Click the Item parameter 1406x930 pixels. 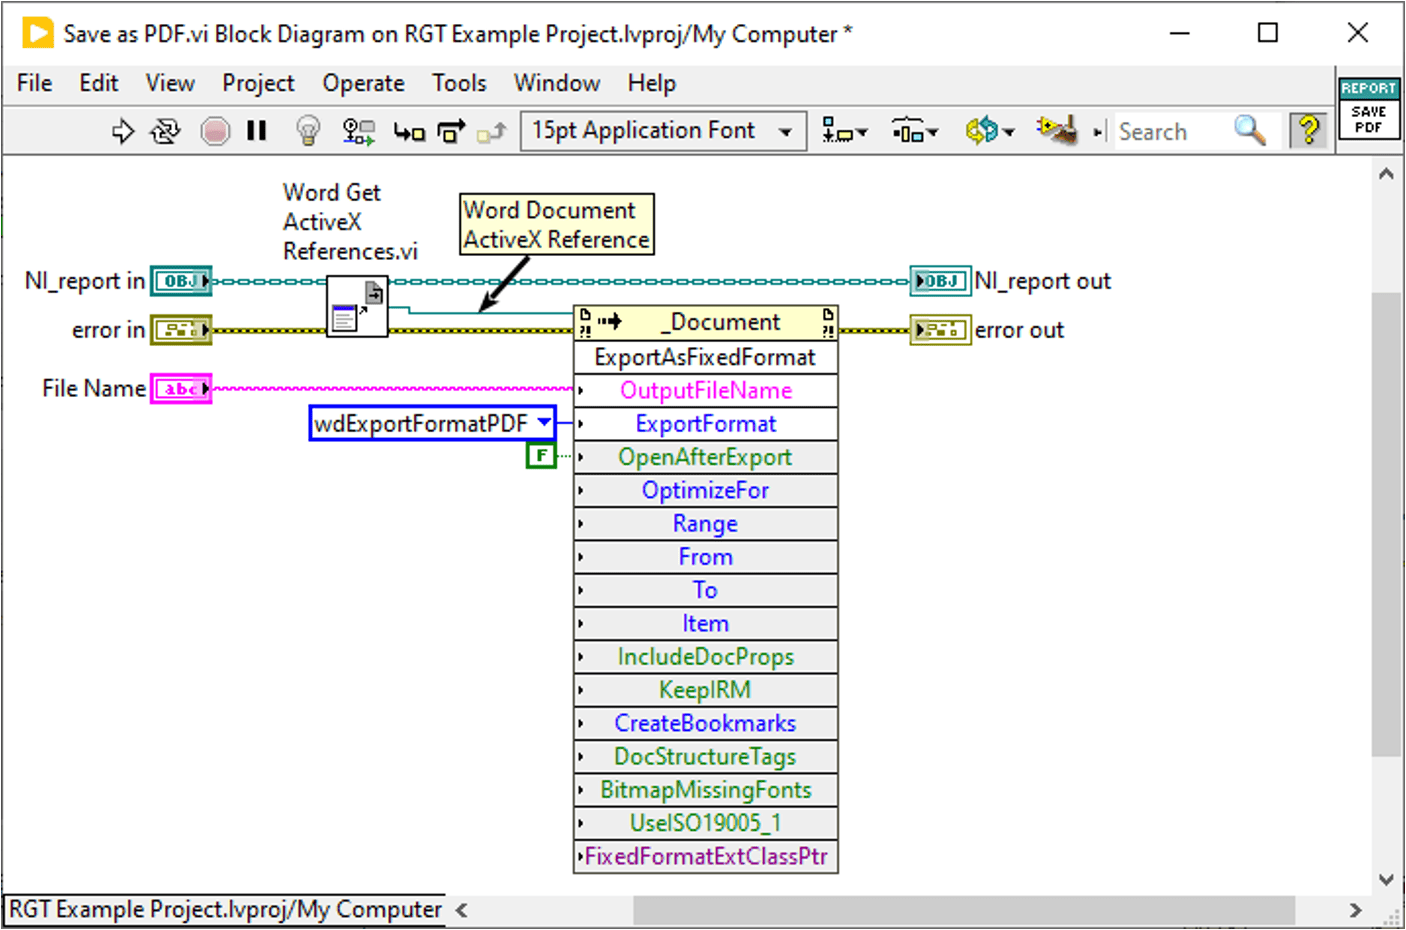coord(706,623)
